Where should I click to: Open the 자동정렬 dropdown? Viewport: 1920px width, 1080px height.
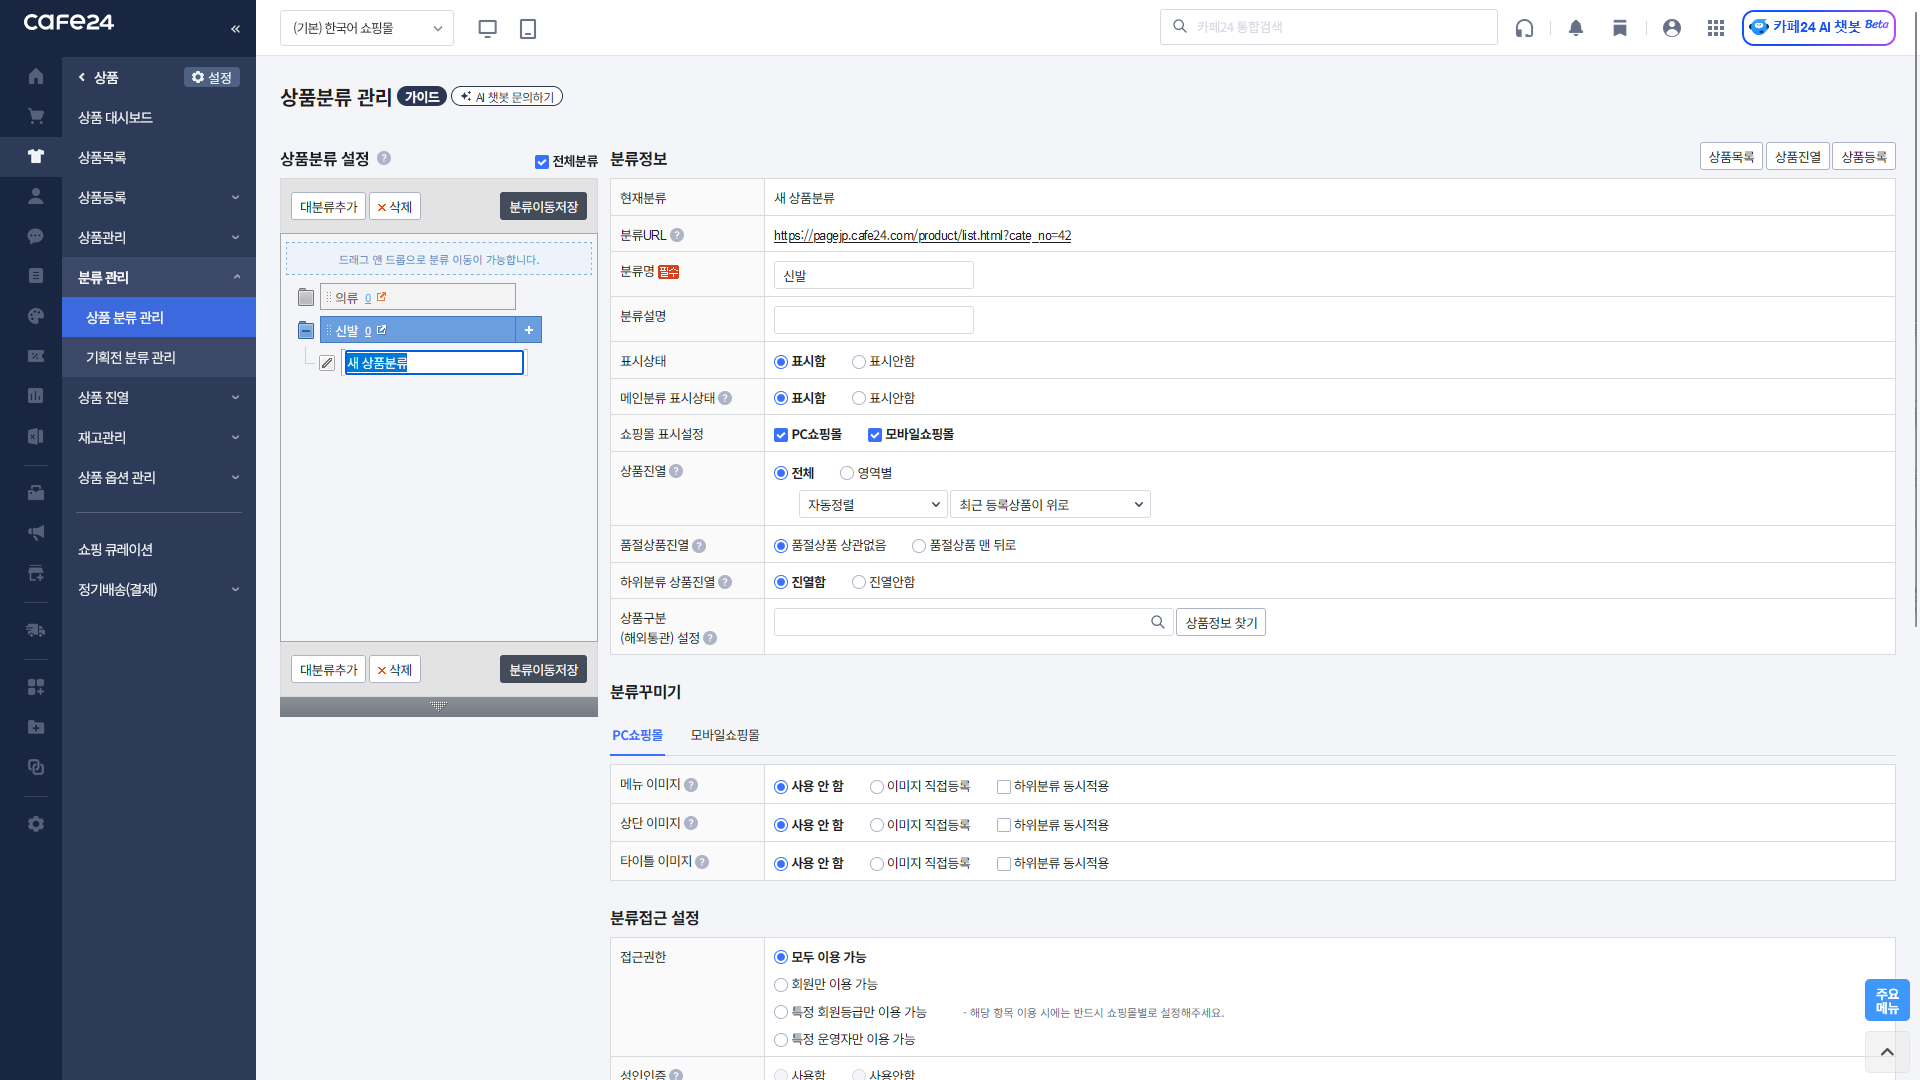pos(873,505)
